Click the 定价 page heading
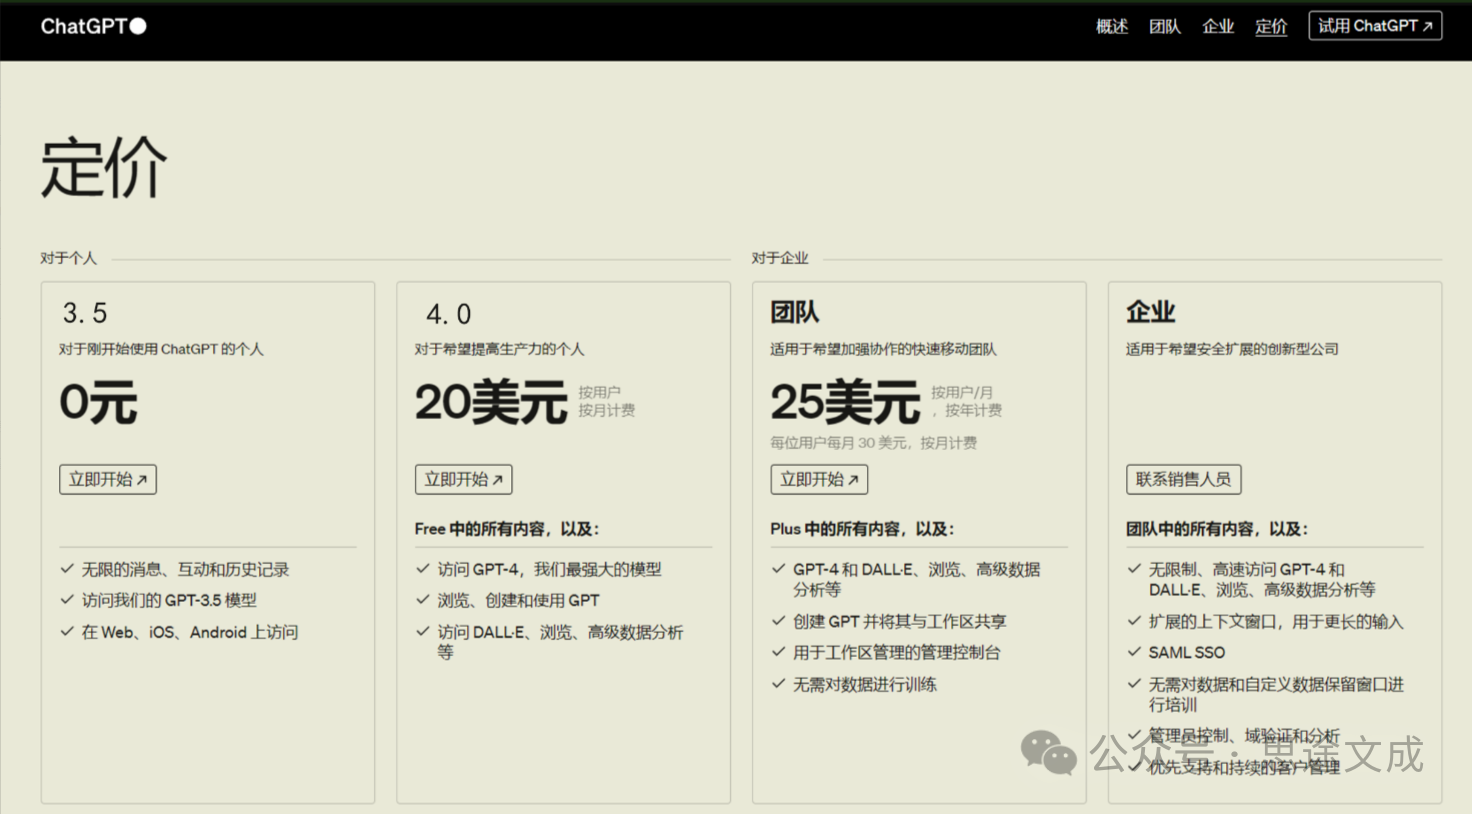Viewport: 1472px width, 814px height. coord(104,168)
